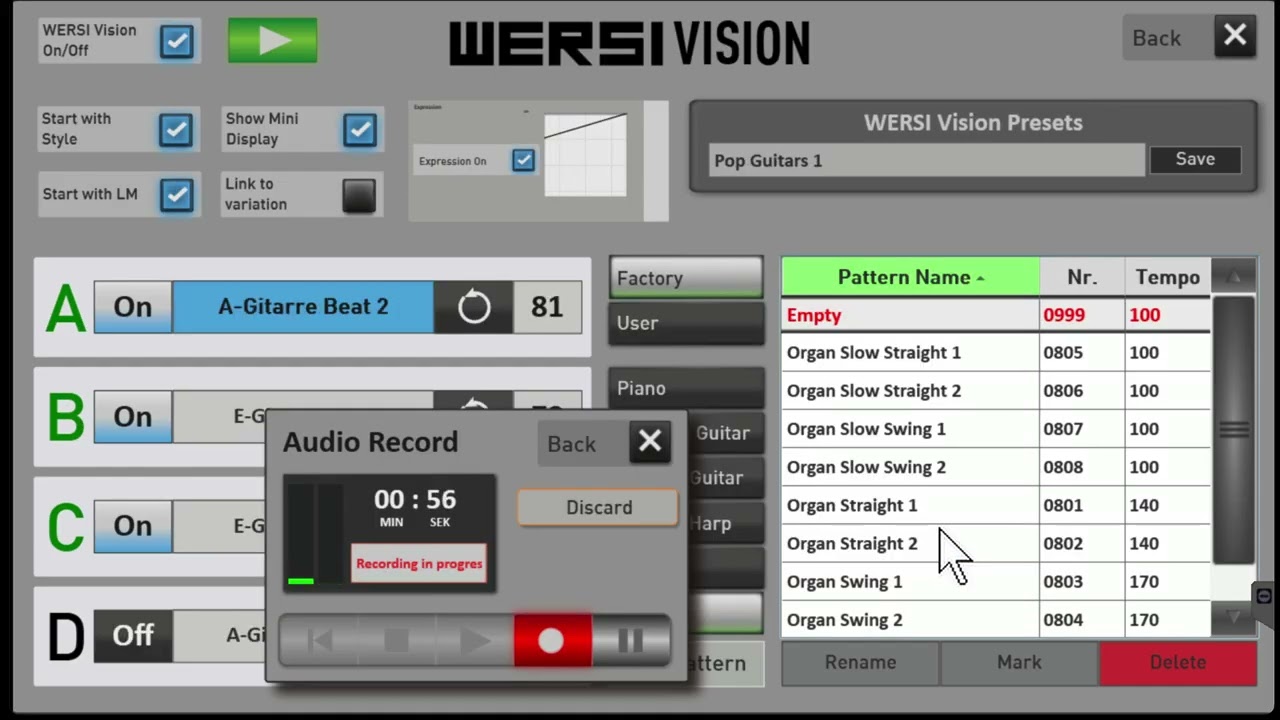Click the loop icon for part A
This screenshot has width=1280, height=720.
coord(474,307)
